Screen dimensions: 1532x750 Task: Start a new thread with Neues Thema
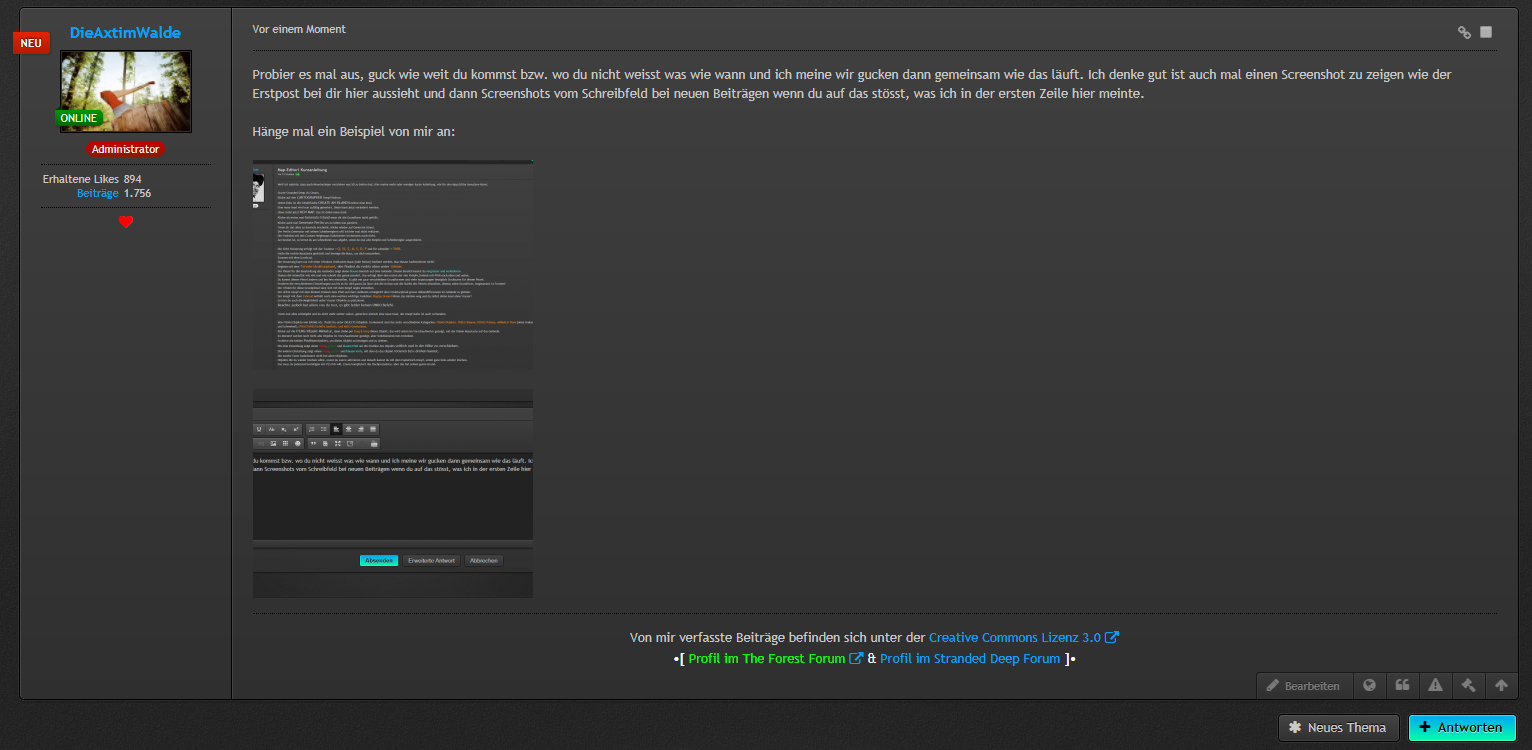coord(1337,728)
